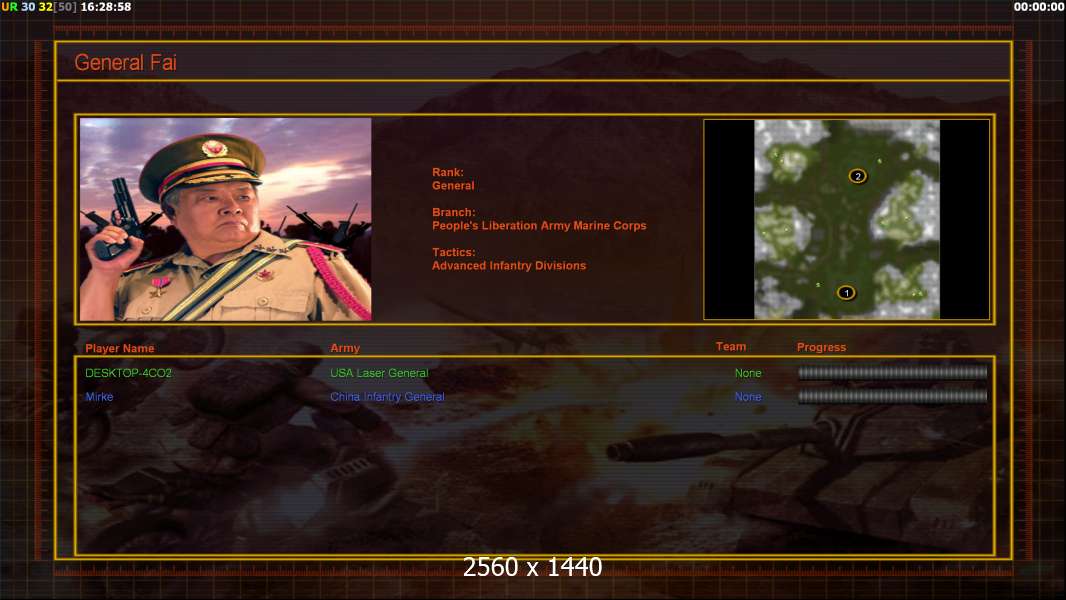Select player name Mirke
This screenshot has height=600, width=1066.
click(x=99, y=397)
